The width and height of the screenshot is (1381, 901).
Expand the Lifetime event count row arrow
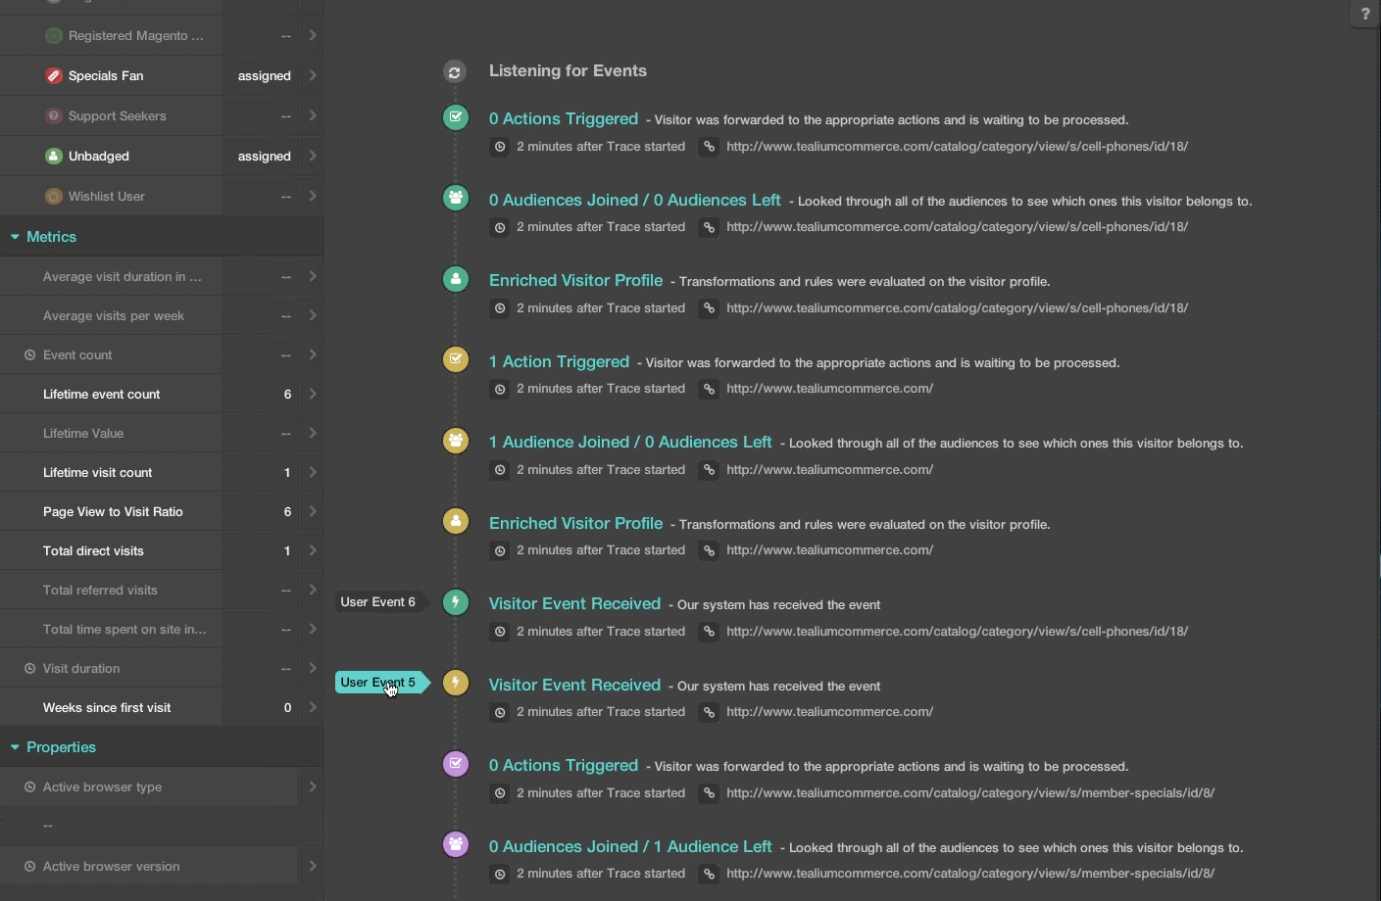(312, 394)
